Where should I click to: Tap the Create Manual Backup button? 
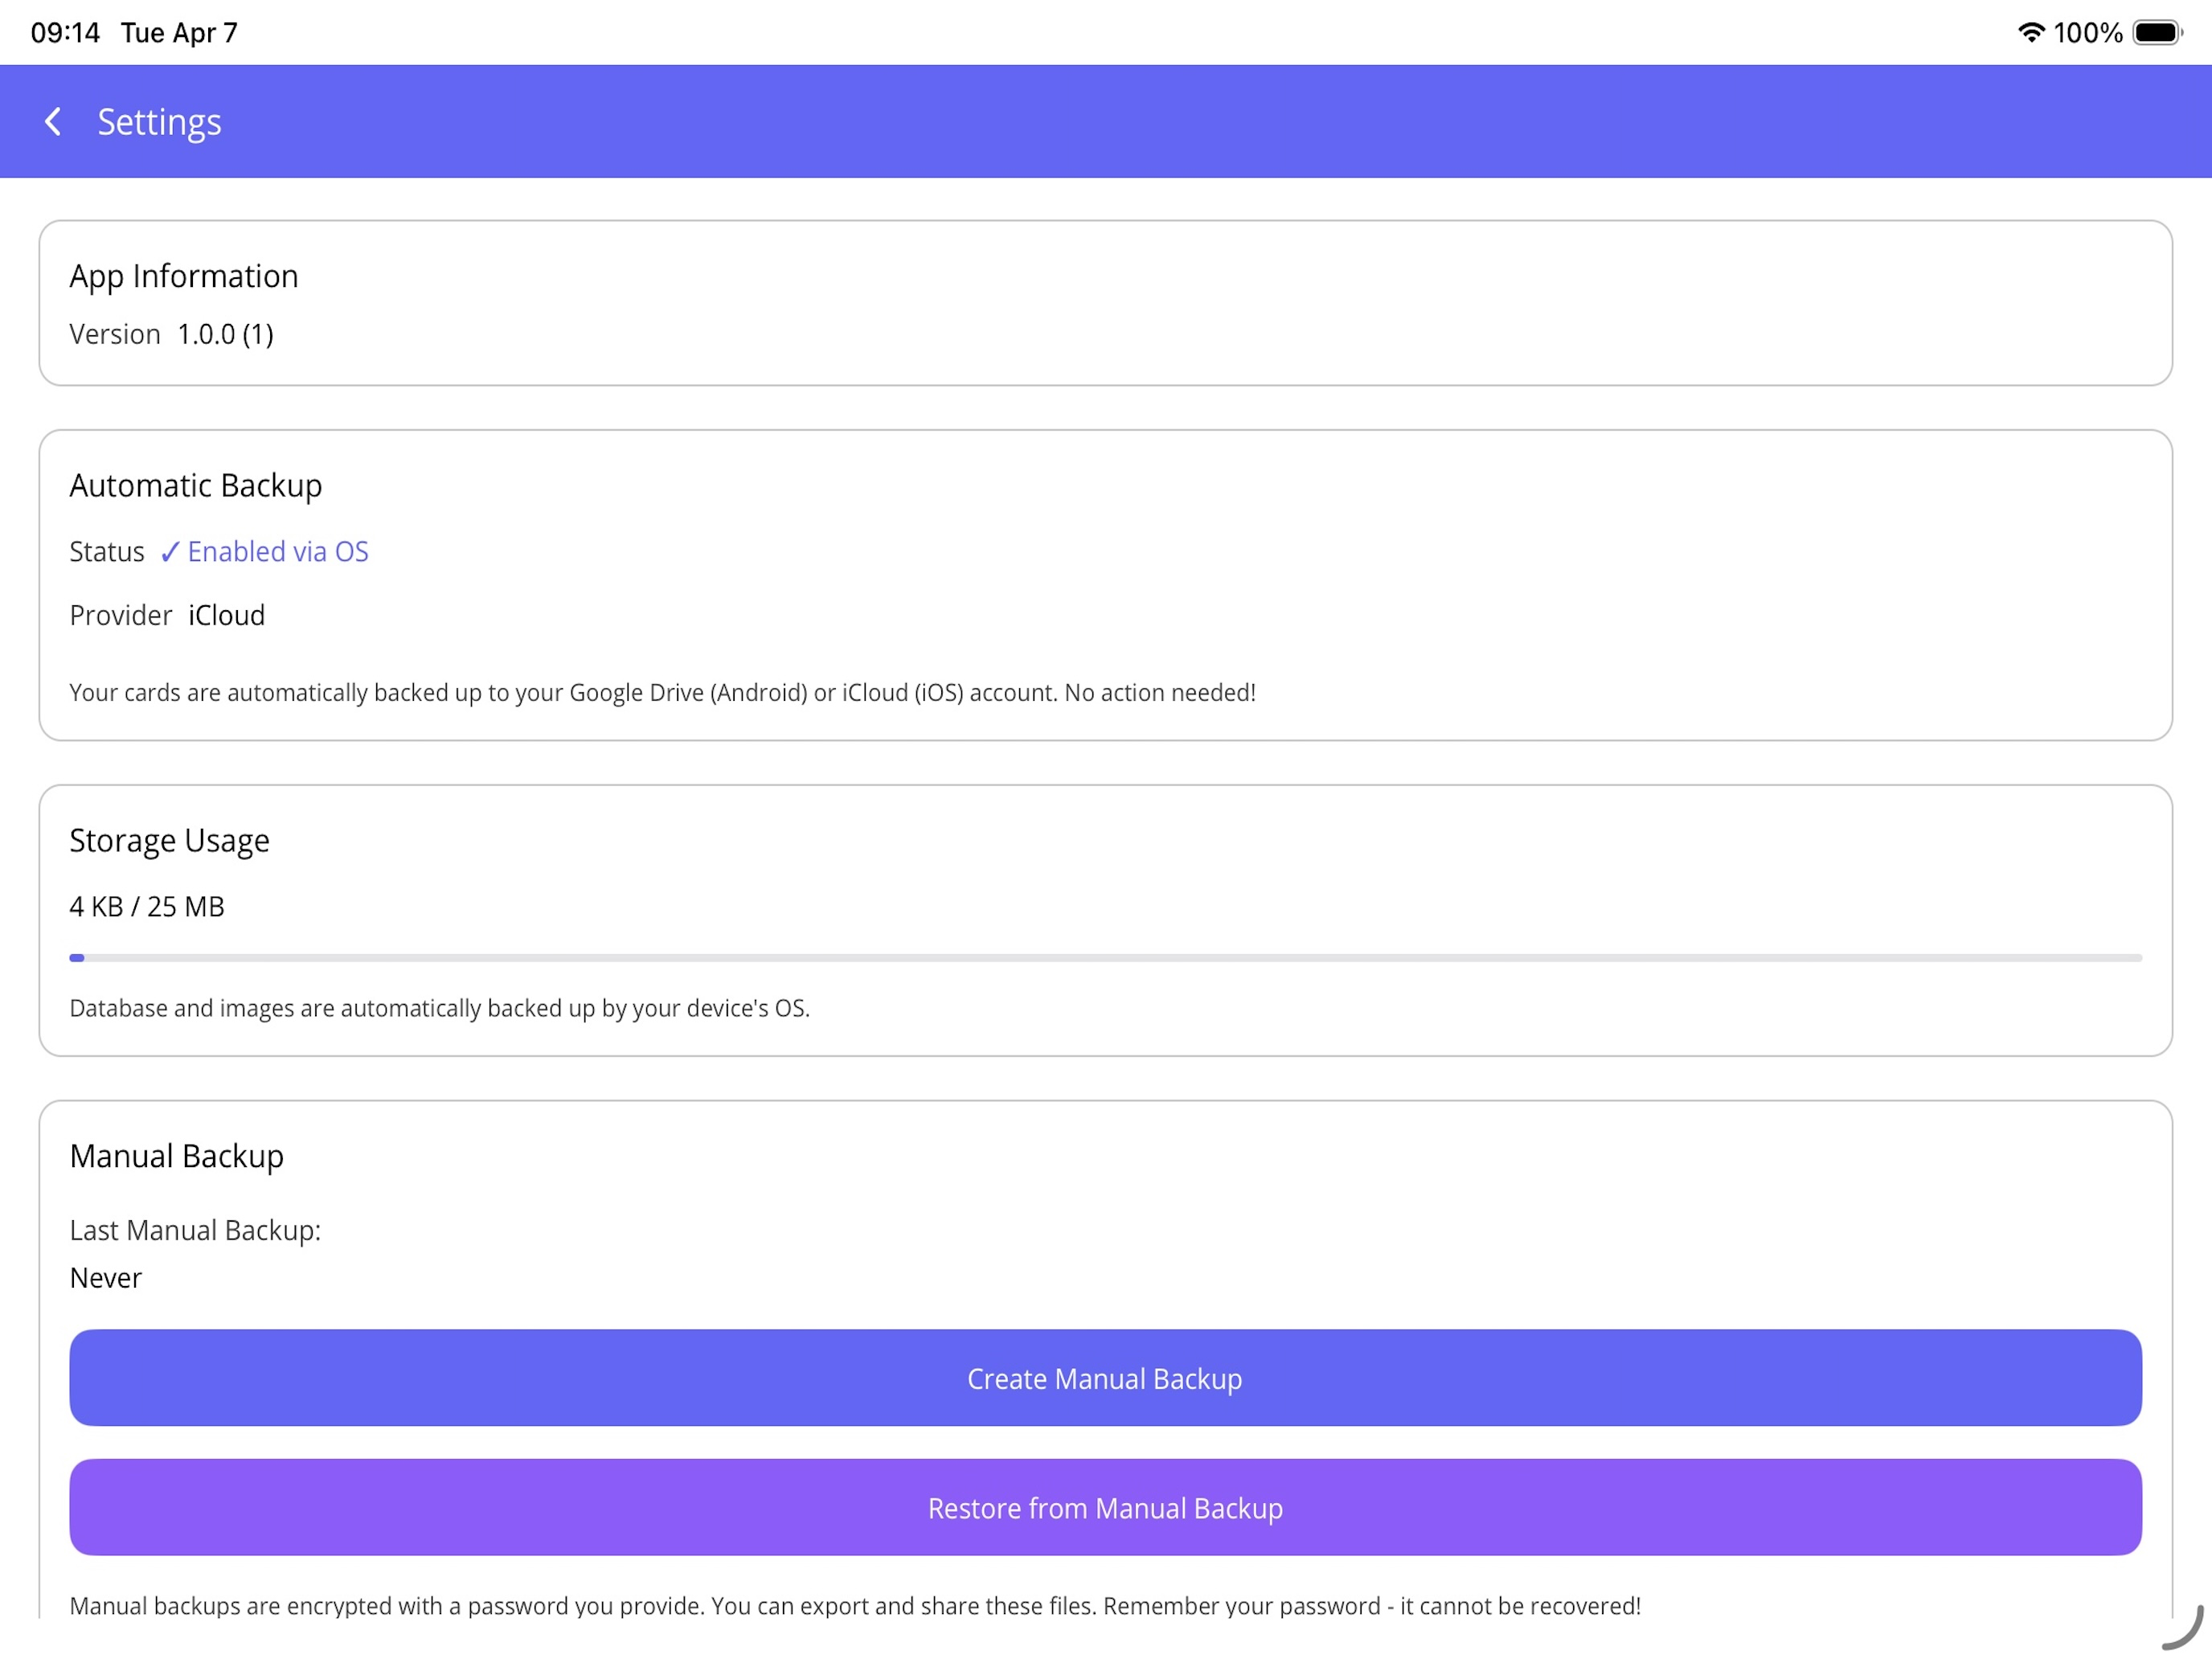click(x=1105, y=1378)
